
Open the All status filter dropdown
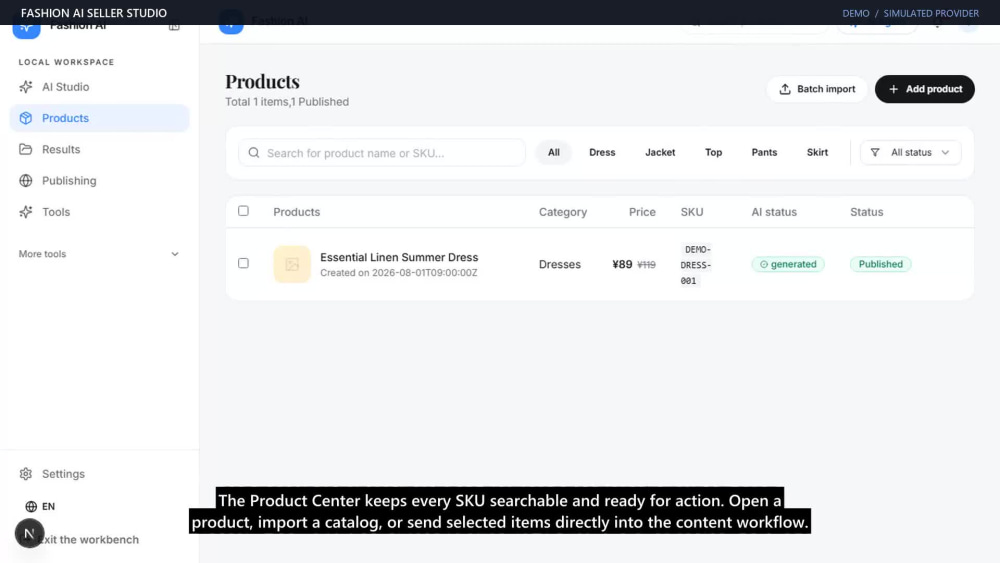click(x=910, y=152)
